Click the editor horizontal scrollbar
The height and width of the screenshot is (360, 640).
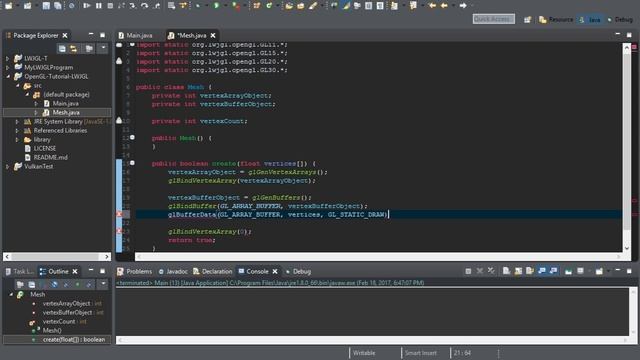click(x=379, y=257)
